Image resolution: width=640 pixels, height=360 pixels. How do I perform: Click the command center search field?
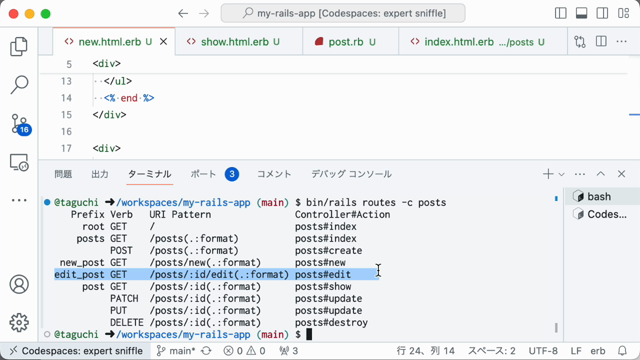[x=343, y=13]
